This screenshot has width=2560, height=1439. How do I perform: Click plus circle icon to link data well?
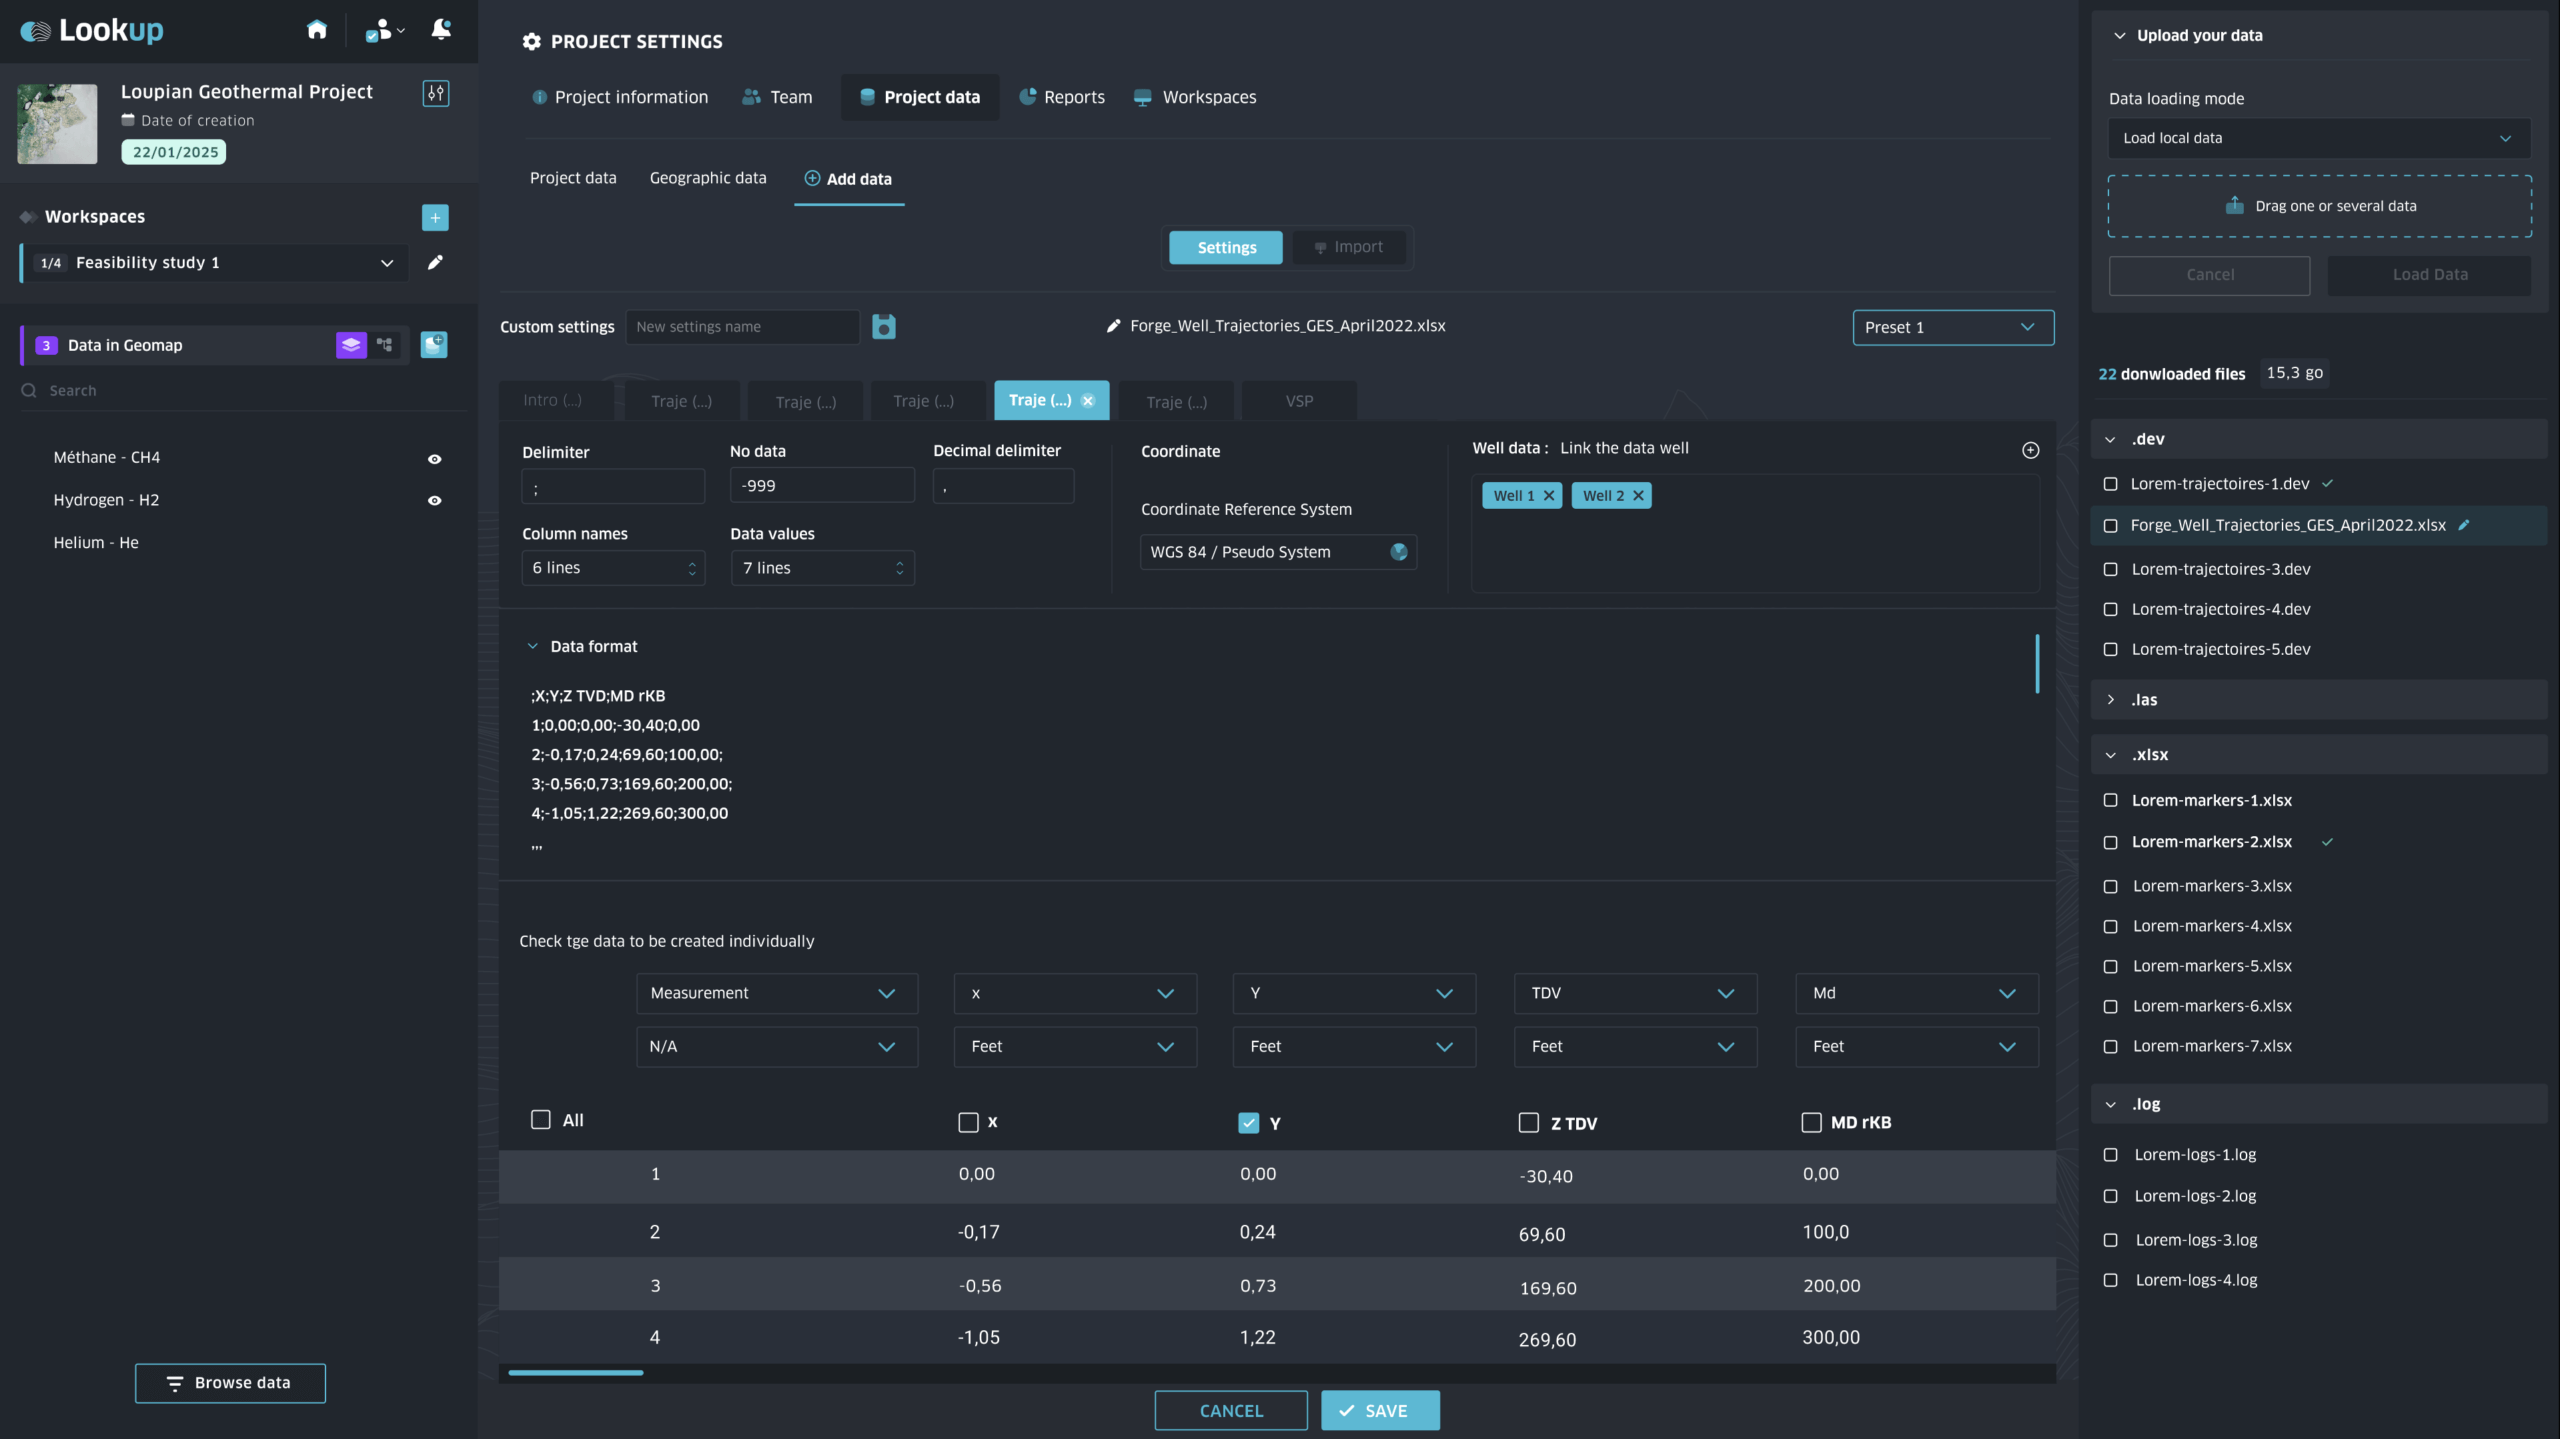pos(2030,450)
